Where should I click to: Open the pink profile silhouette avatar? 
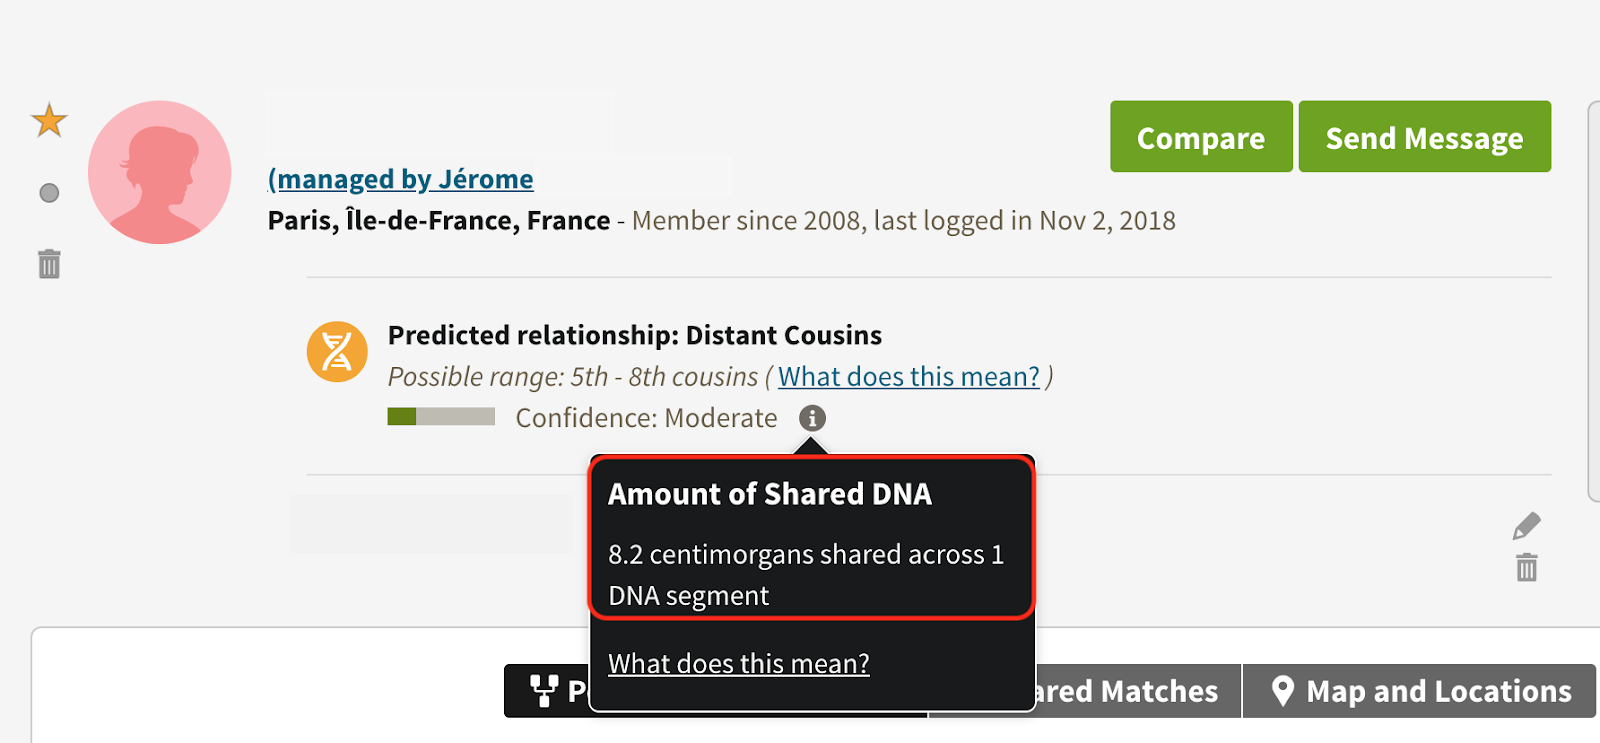pos(160,172)
